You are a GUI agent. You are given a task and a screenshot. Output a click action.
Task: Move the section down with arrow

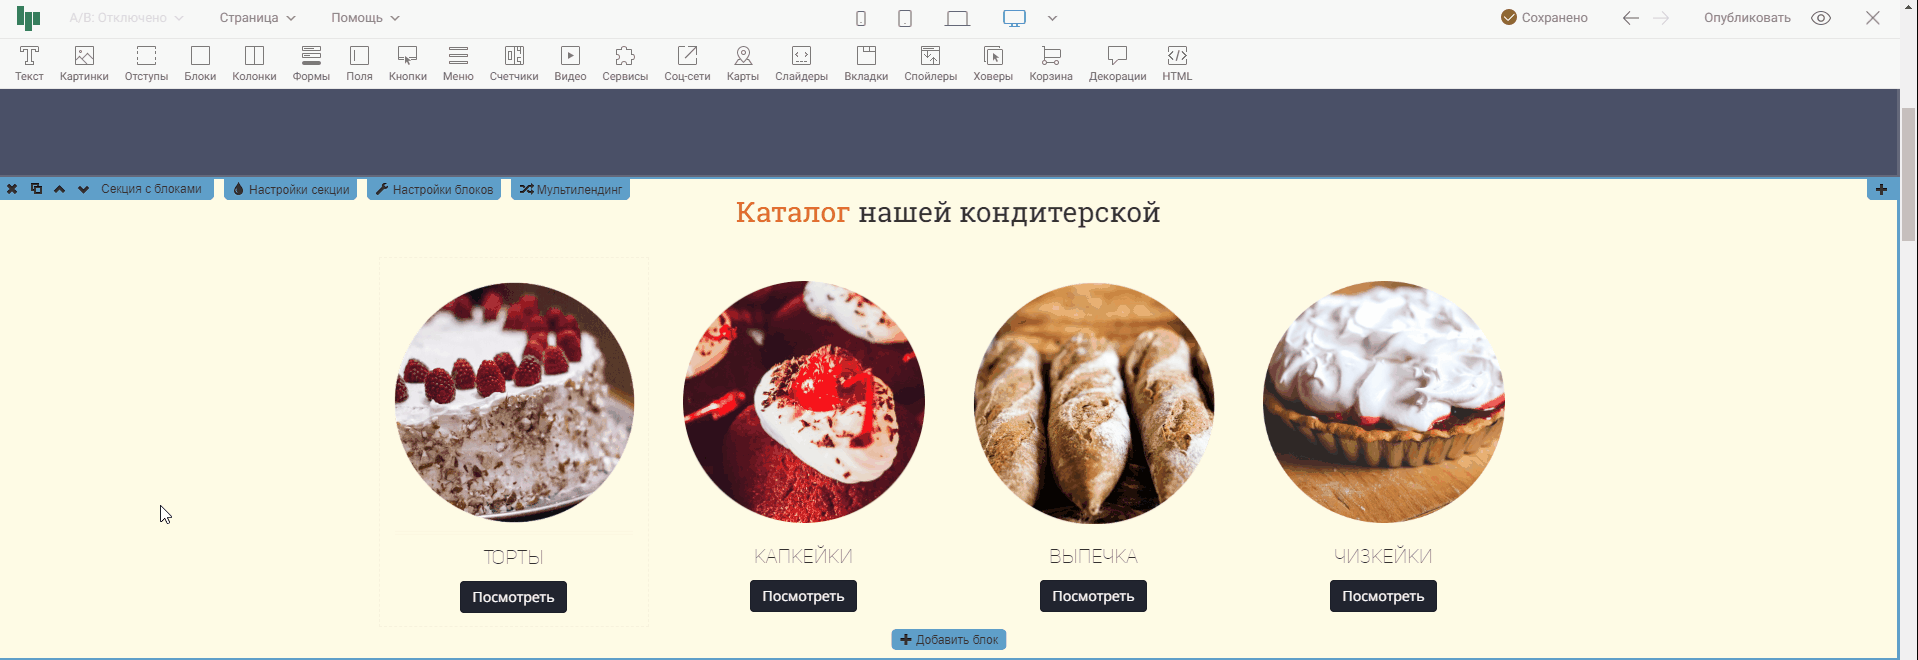tap(83, 189)
